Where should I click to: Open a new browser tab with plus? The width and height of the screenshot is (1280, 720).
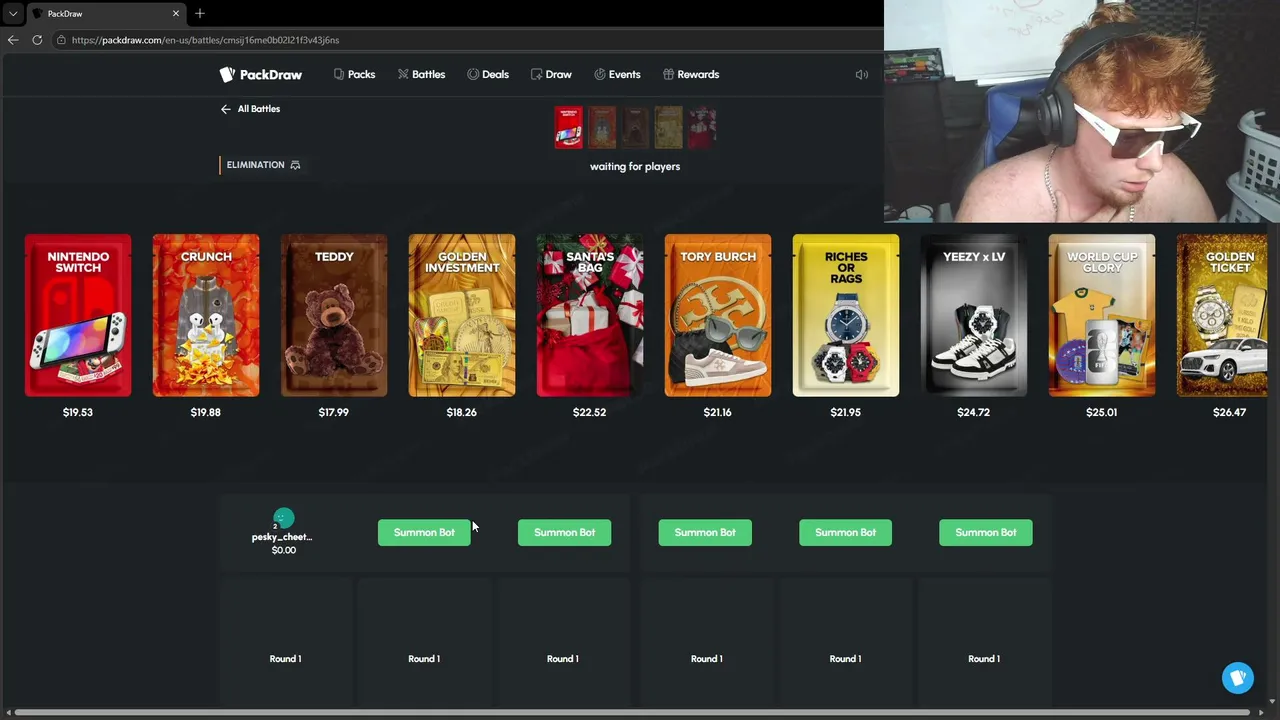click(200, 13)
